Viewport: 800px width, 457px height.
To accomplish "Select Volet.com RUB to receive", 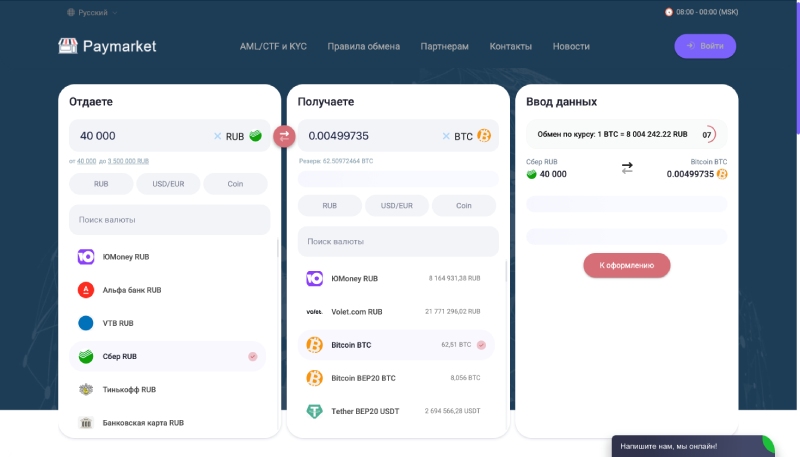I will (396, 312).
